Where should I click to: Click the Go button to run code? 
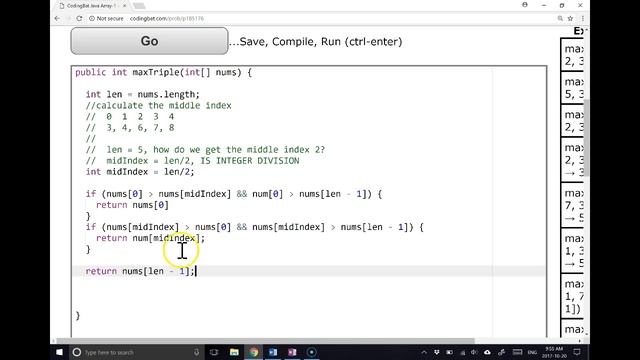click(x=149, y=41)
